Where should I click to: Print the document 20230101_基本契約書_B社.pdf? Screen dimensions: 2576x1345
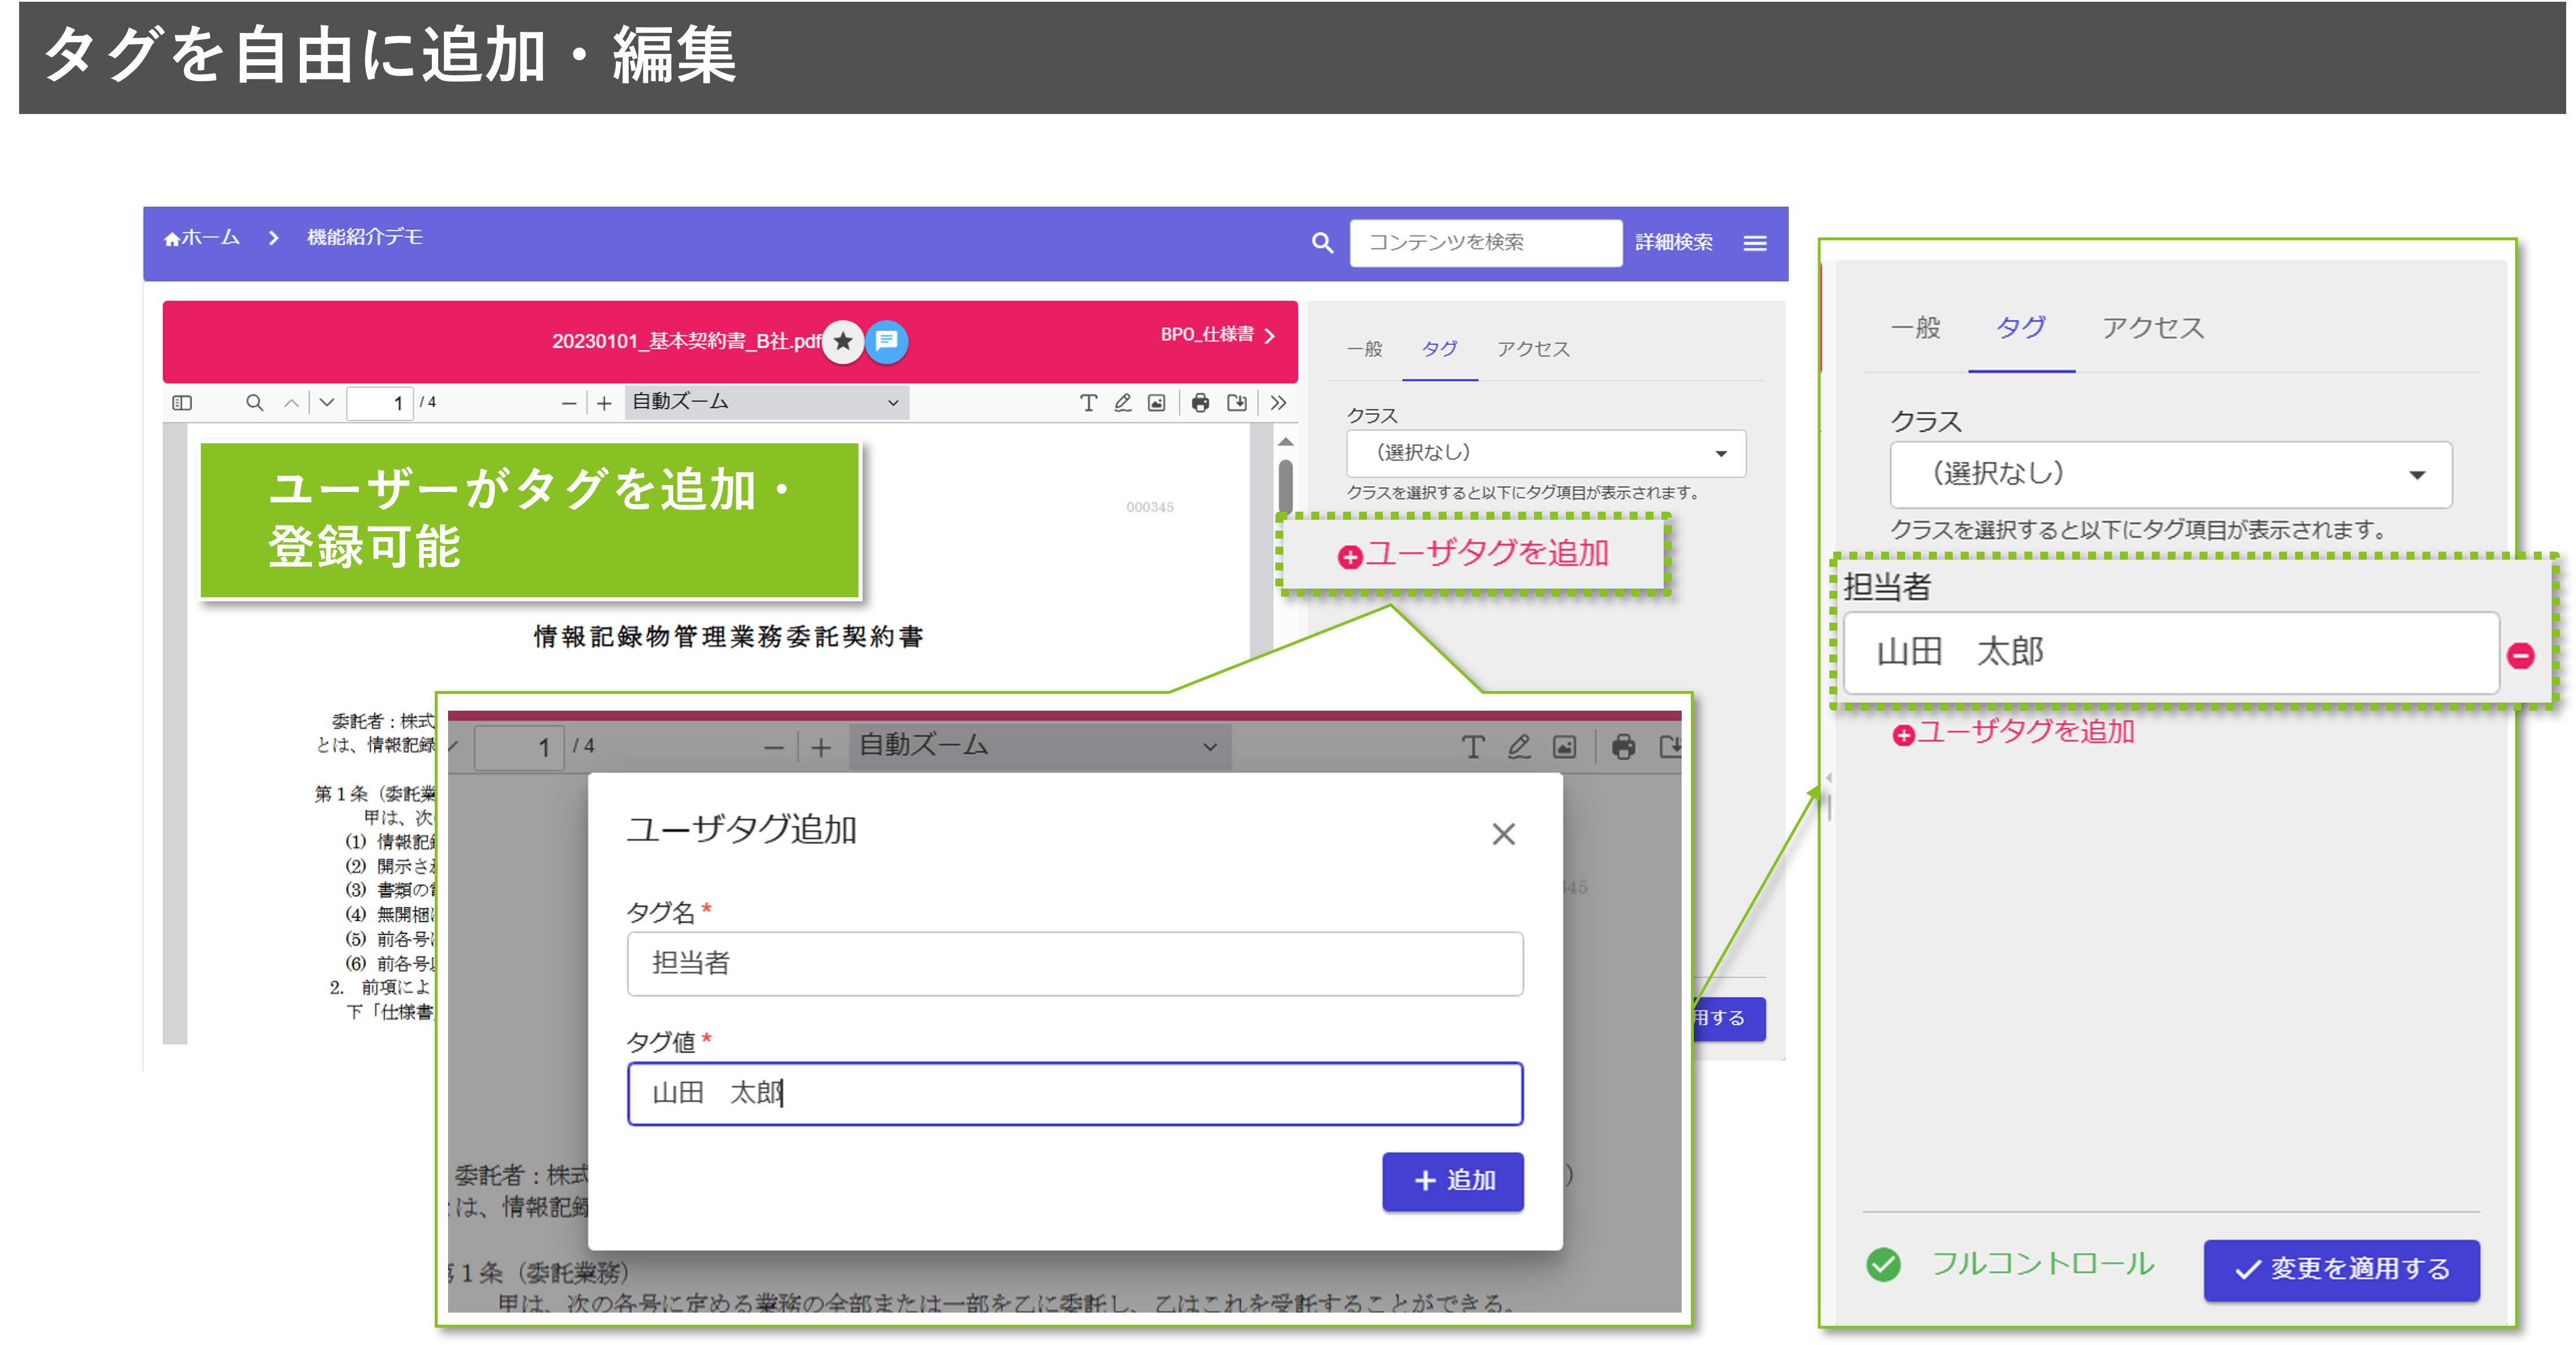pyautogui.click(x=1200, y=403)
